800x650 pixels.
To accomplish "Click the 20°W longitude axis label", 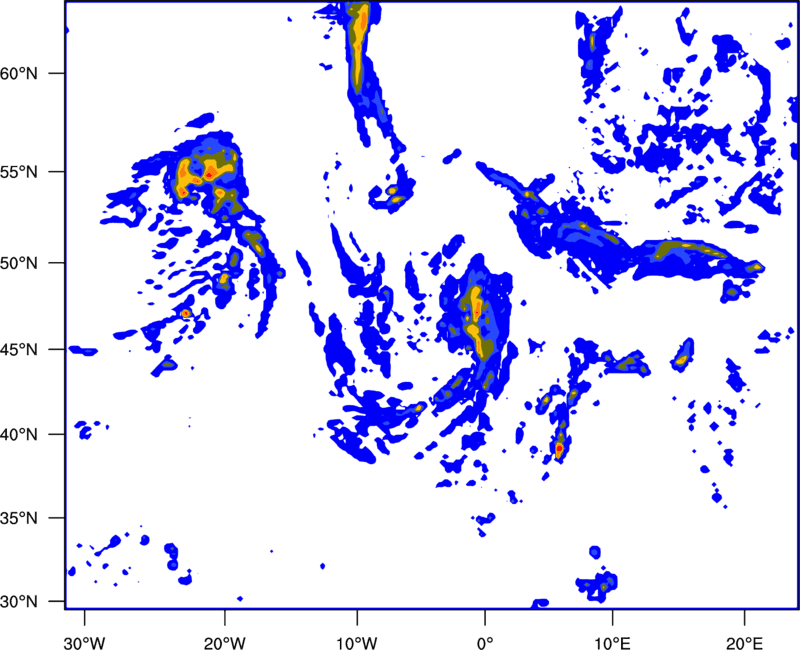I will pyautogui.click(x=224, y=643).
